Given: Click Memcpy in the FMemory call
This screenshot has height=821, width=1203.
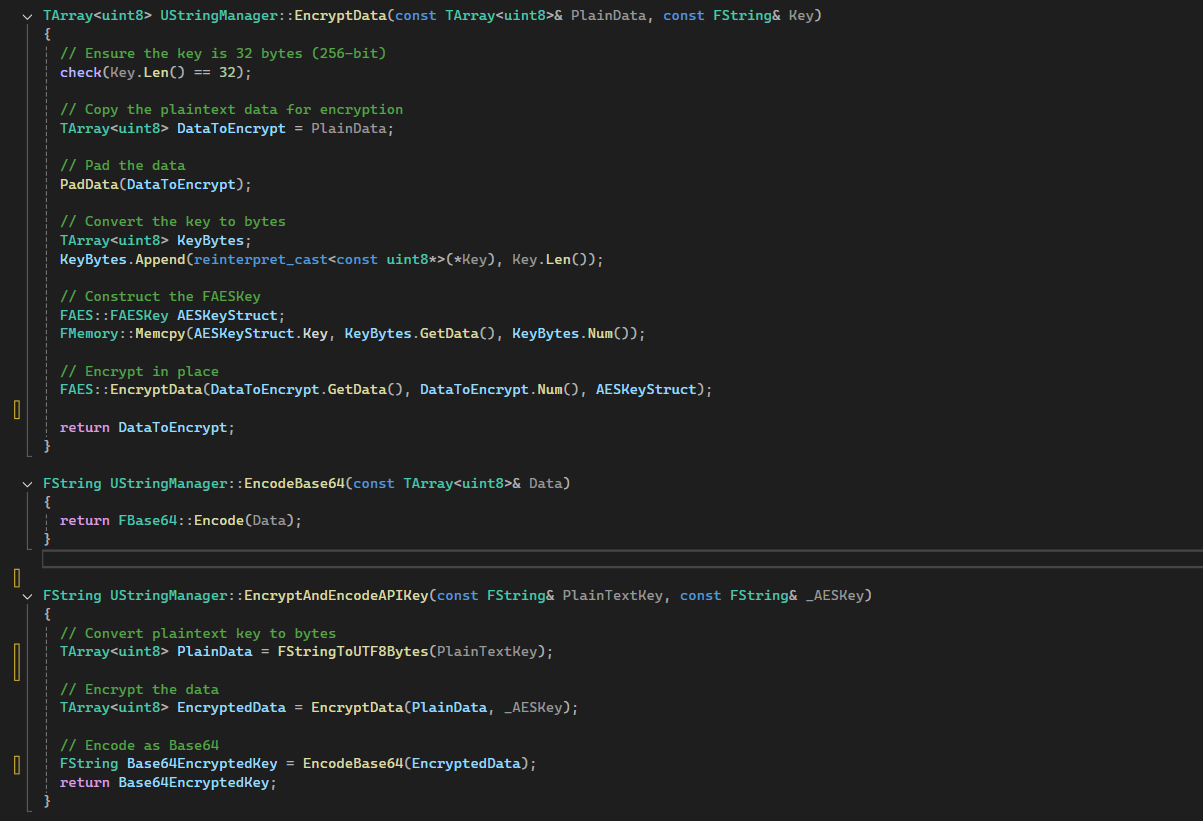Looking at the screenshot, I should (x=162, y=334).
